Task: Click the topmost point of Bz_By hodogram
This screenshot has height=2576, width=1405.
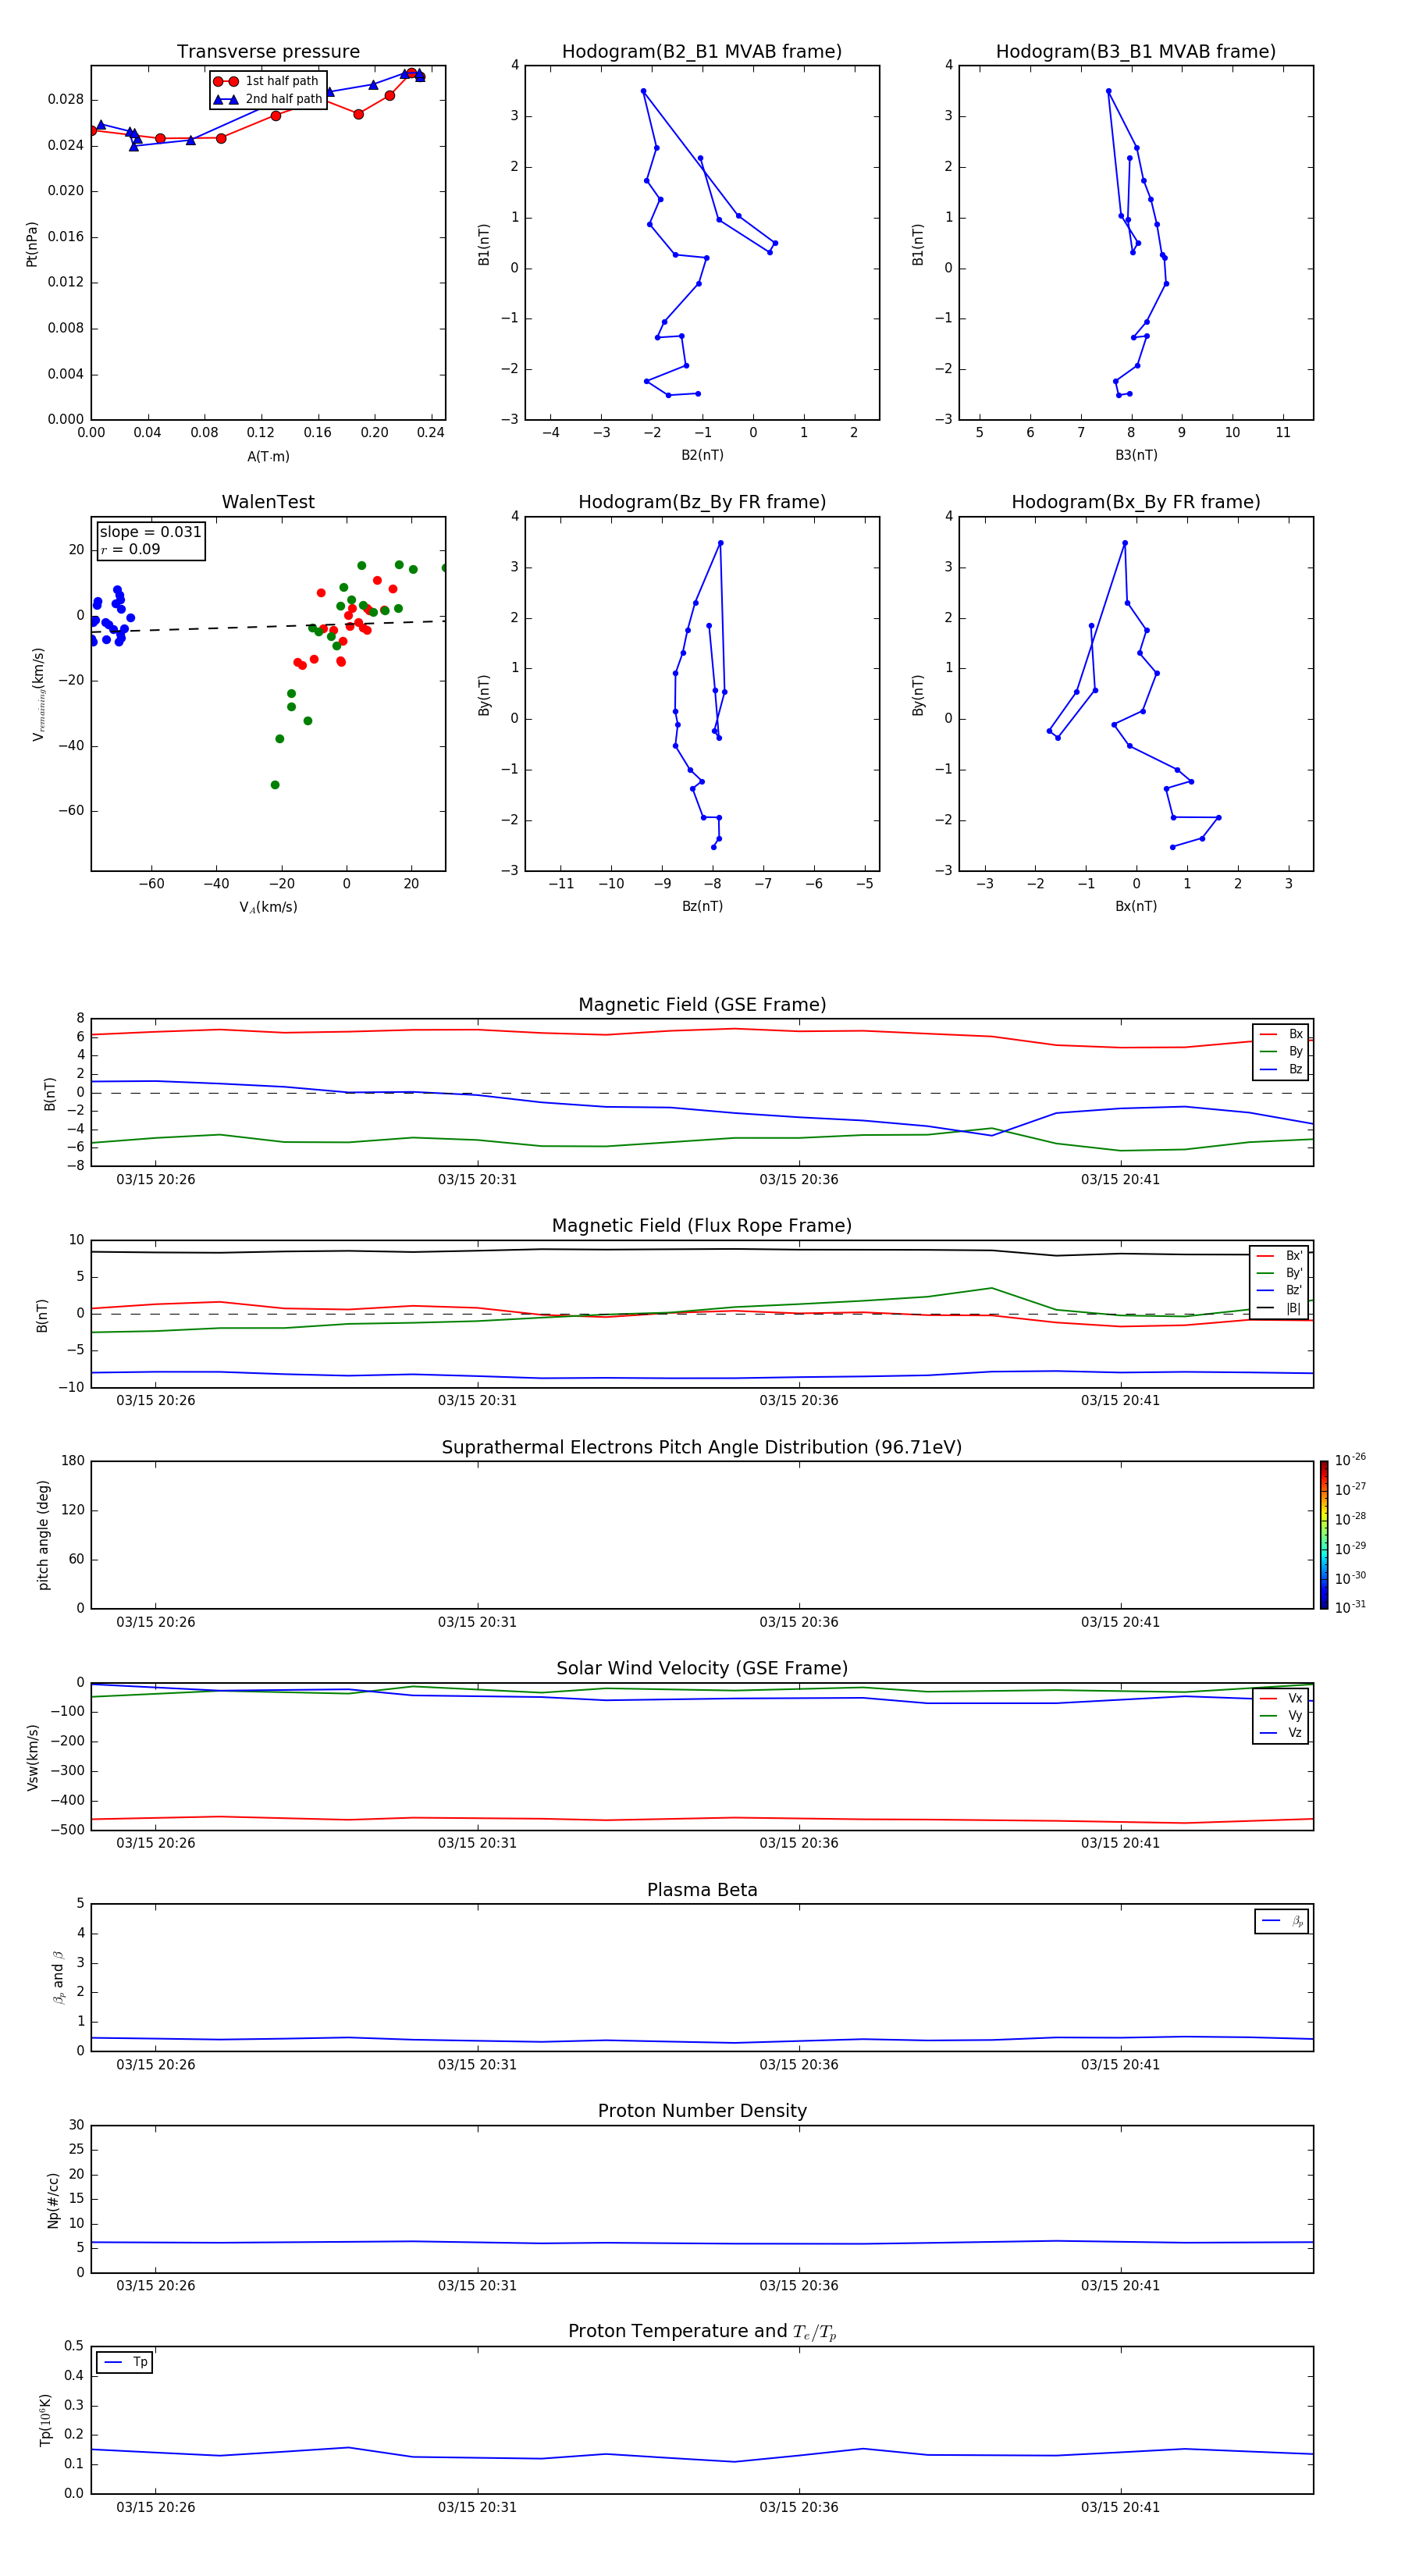Action: pyautogui.click(x=720, y=543)
